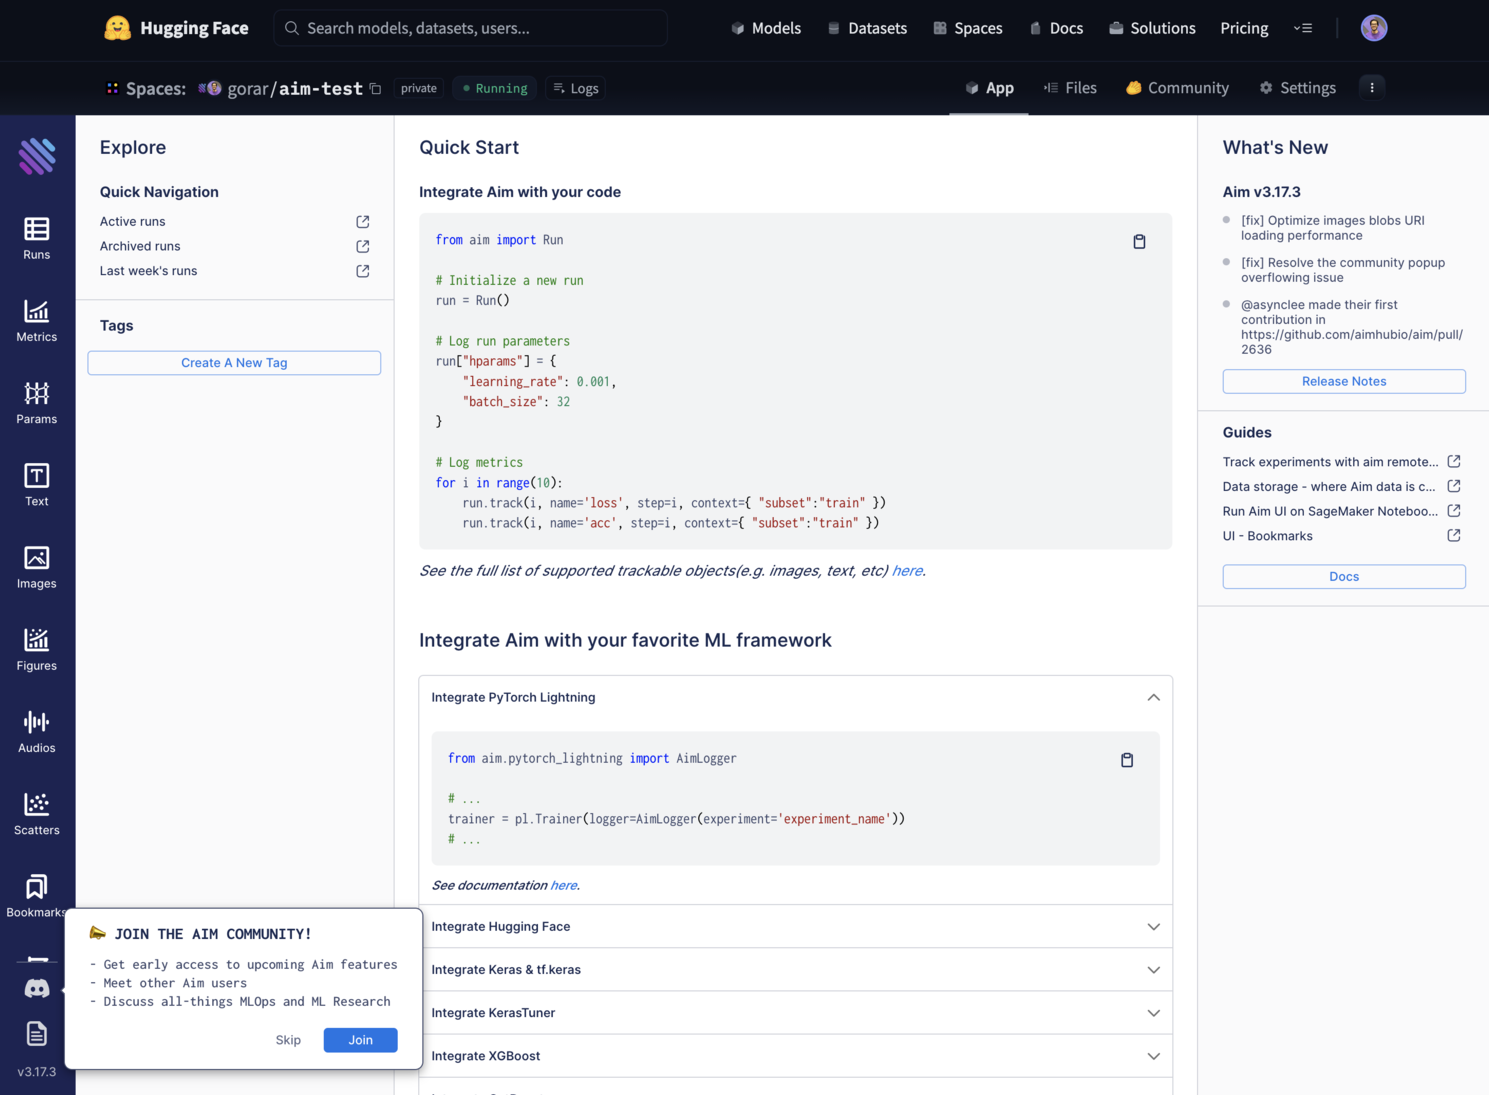
Task: Open supported trackable objects 'here' link
Action: pyautogui.click(x=907, y=571)
